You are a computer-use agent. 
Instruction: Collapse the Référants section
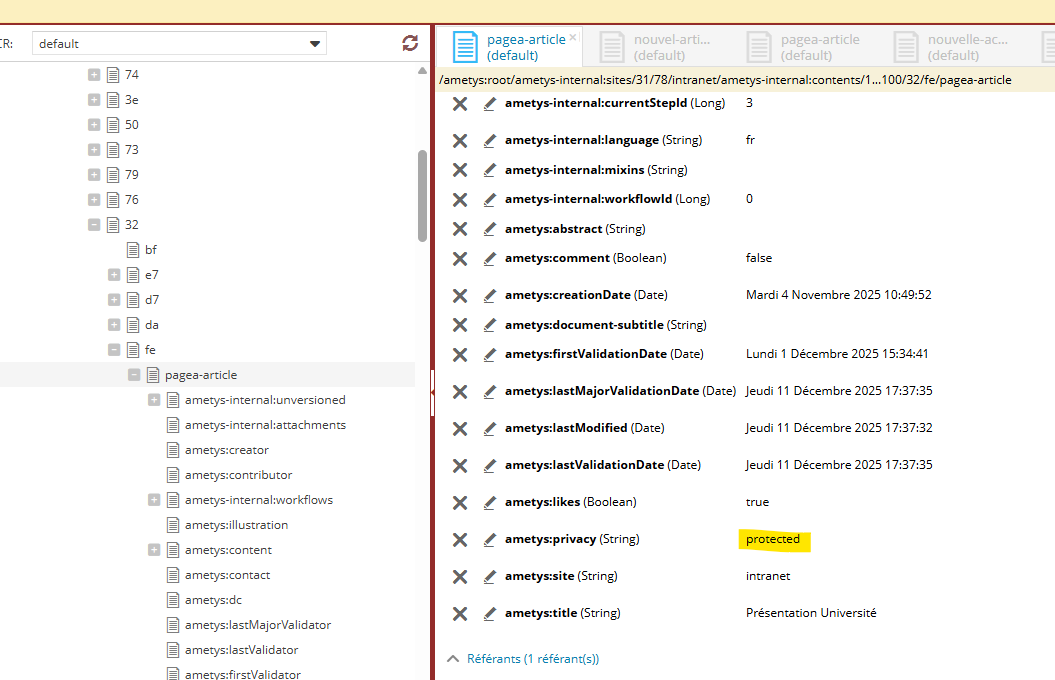[x=453, y=659]
